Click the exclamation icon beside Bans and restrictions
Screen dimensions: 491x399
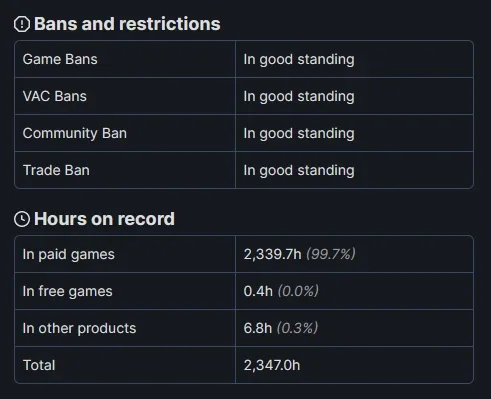[x=22, y=24]
